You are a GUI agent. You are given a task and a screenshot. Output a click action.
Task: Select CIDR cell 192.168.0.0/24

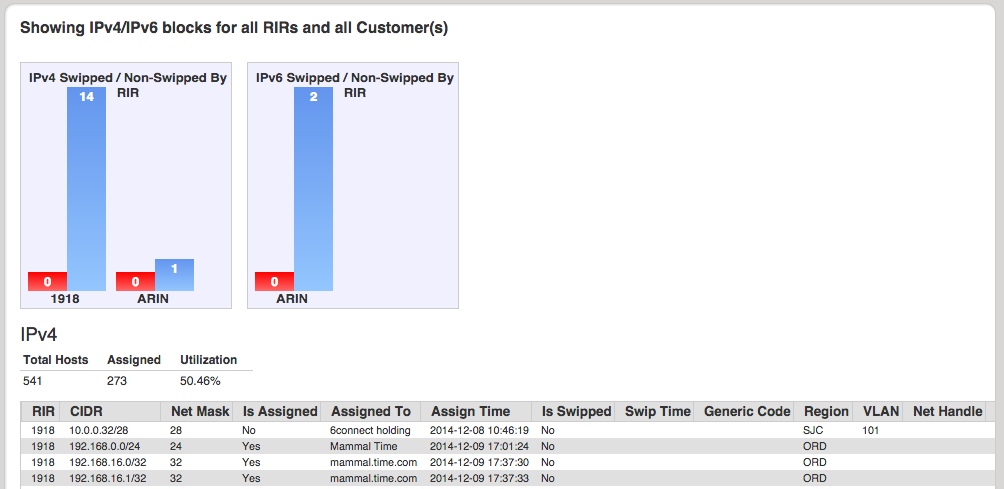(x=103, y=446)
